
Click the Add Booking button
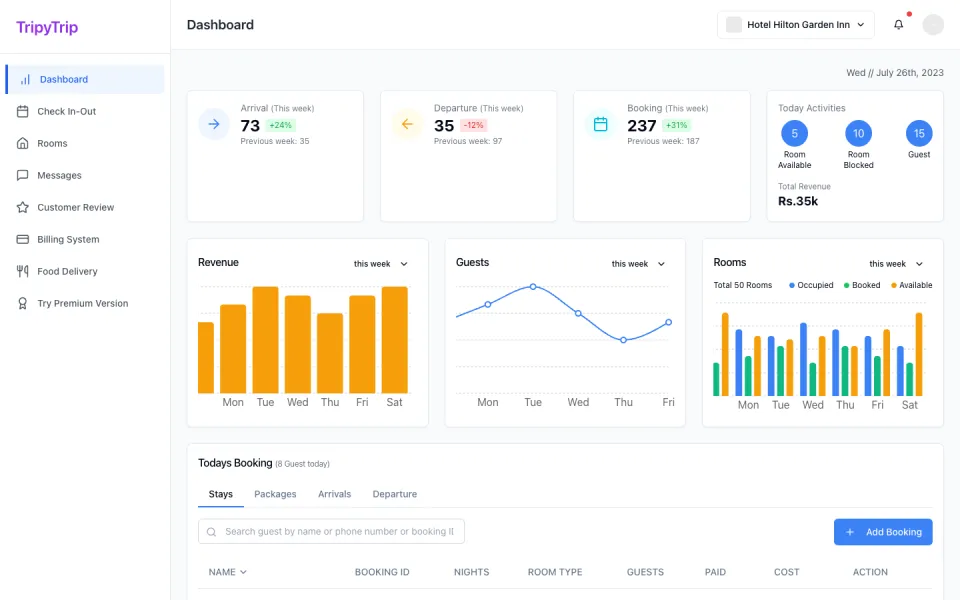(883, 532)
